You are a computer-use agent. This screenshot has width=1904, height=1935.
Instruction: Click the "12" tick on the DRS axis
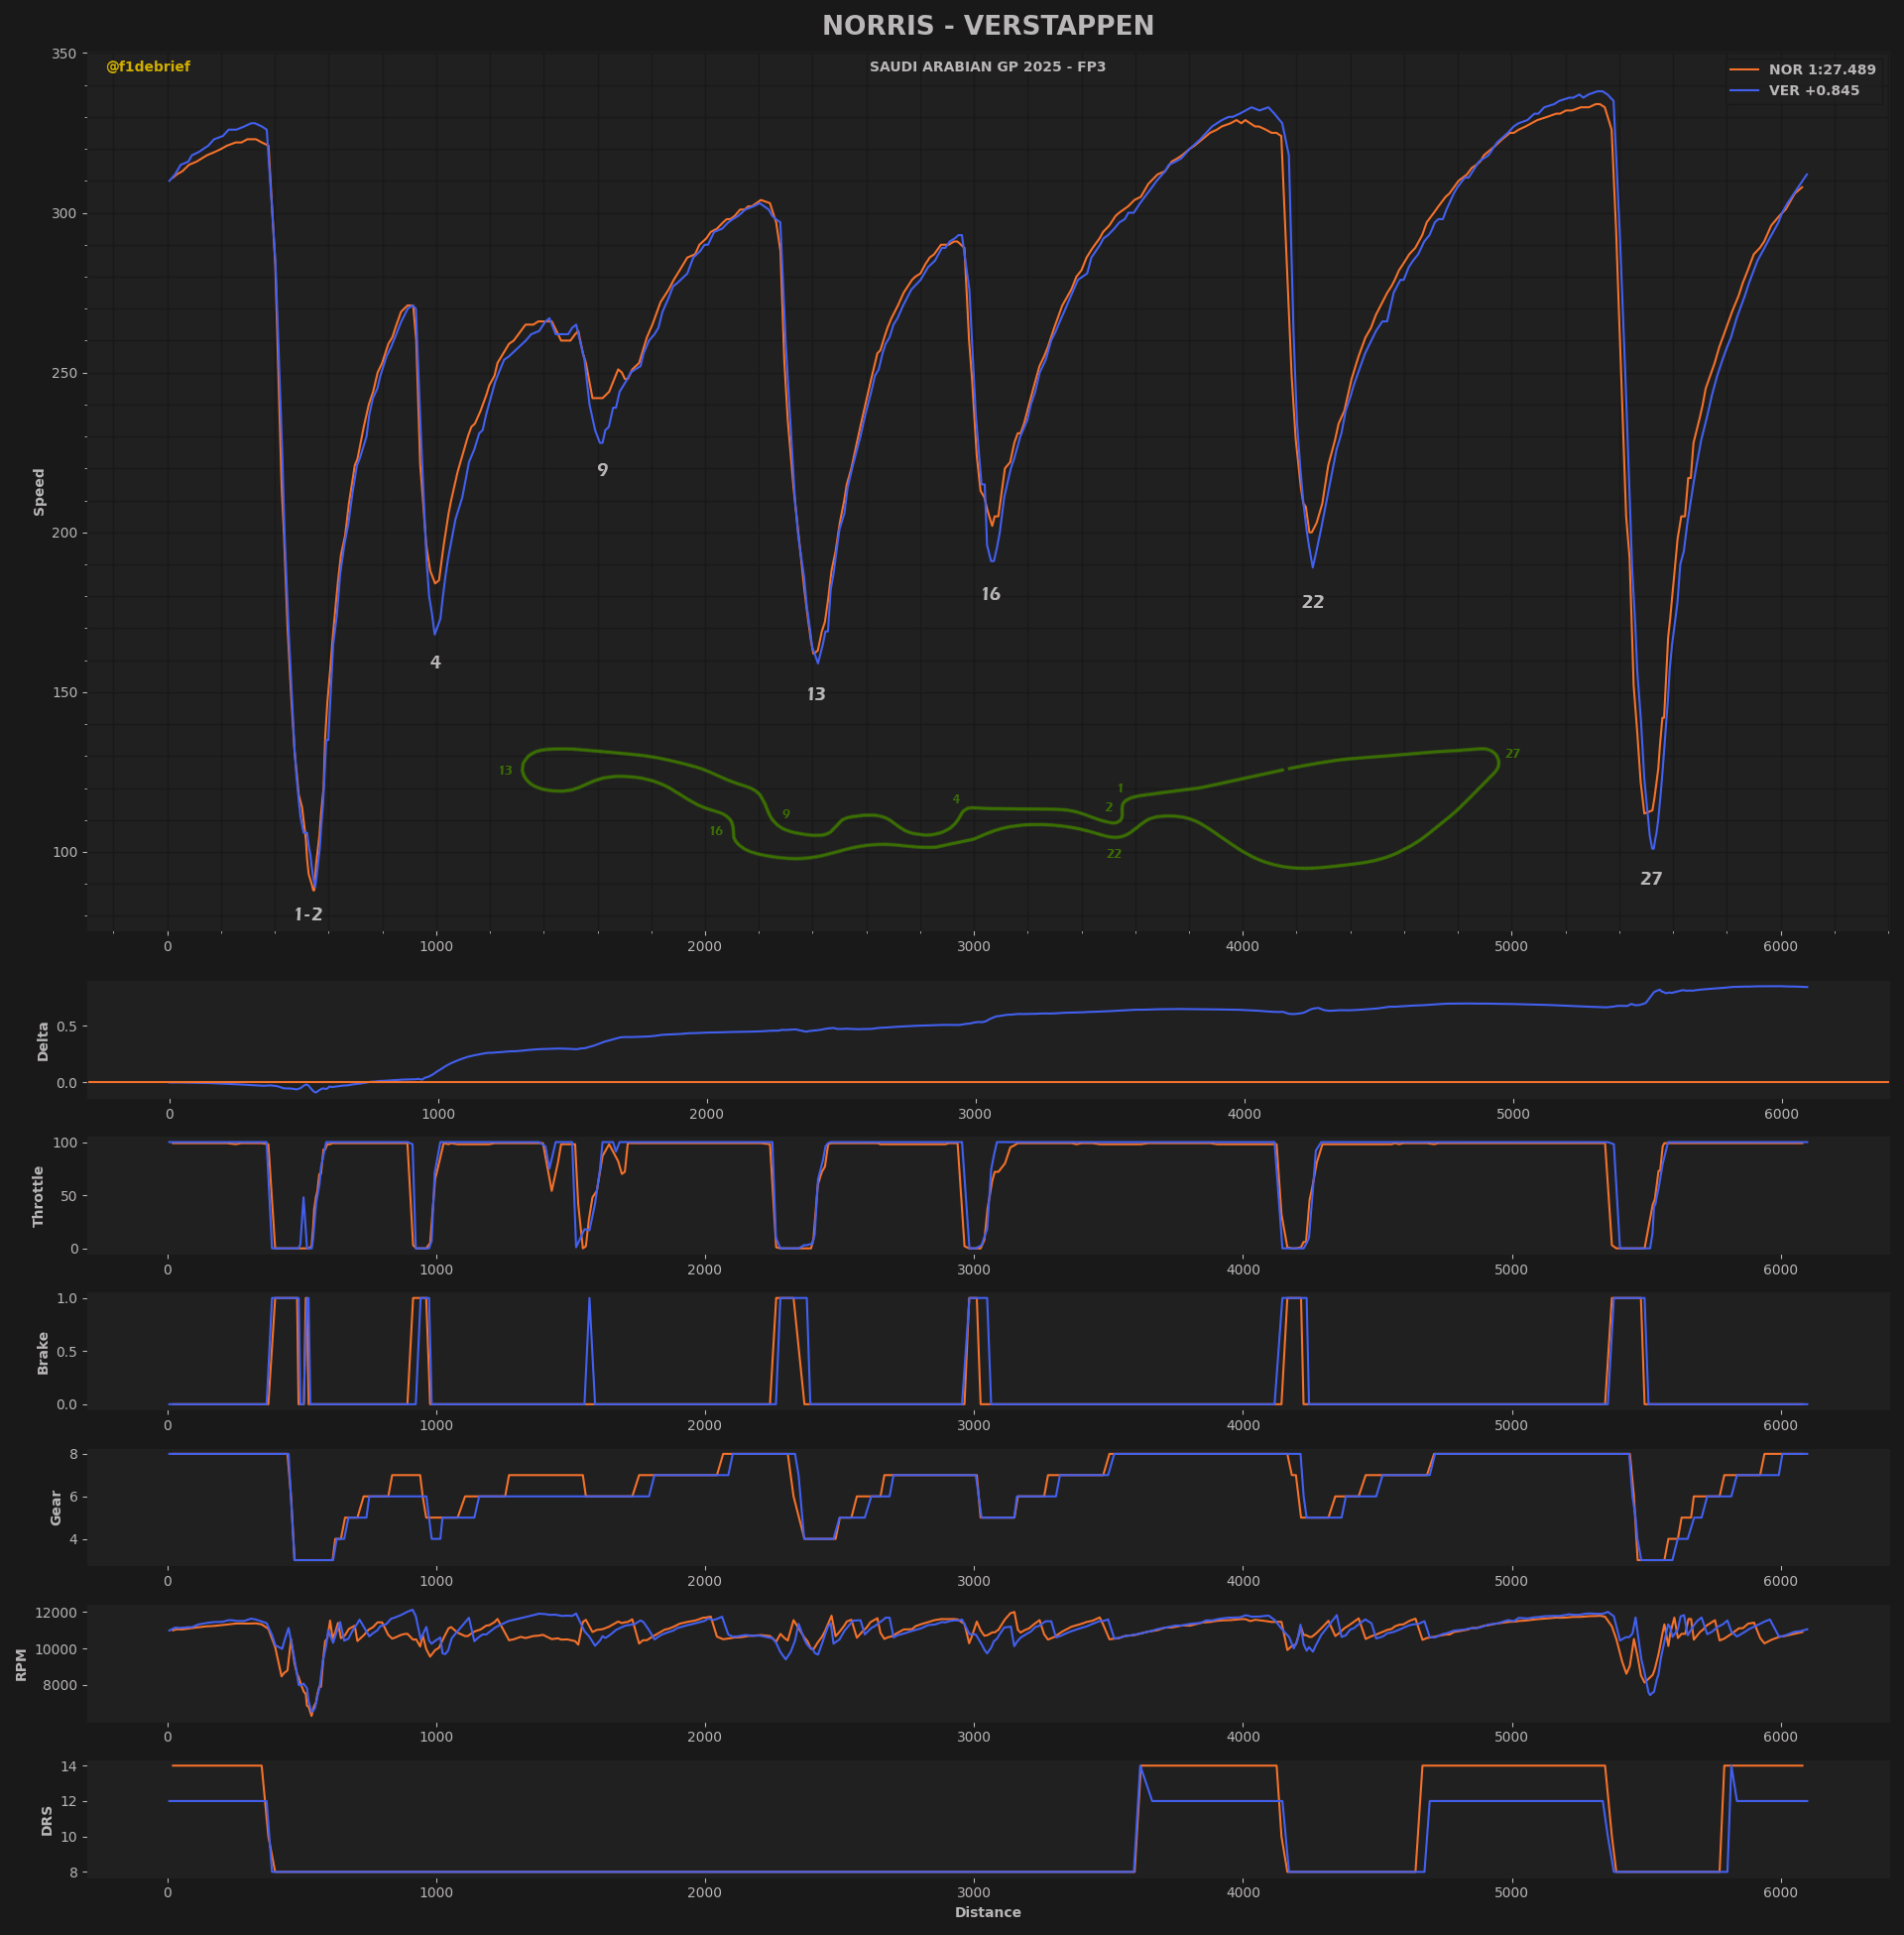coord(69,1802)
